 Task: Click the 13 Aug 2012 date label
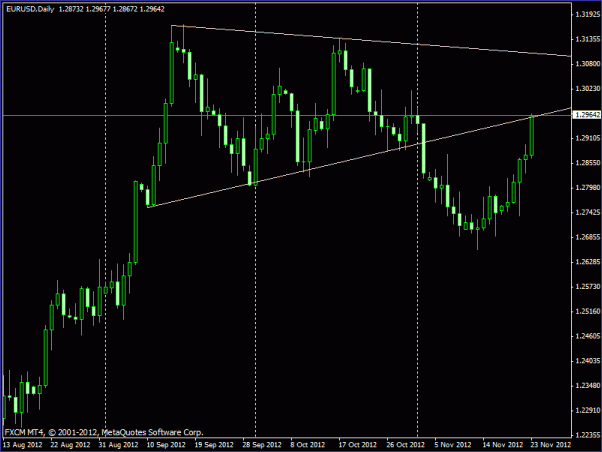[x=22, y=445]
